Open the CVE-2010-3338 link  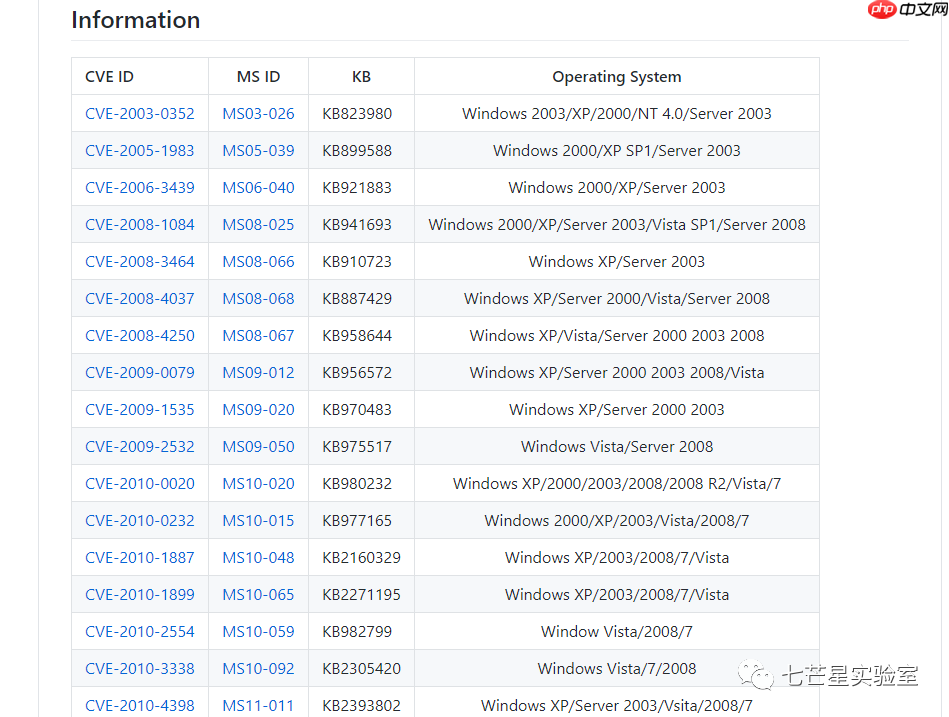click(x=140, y=669)
